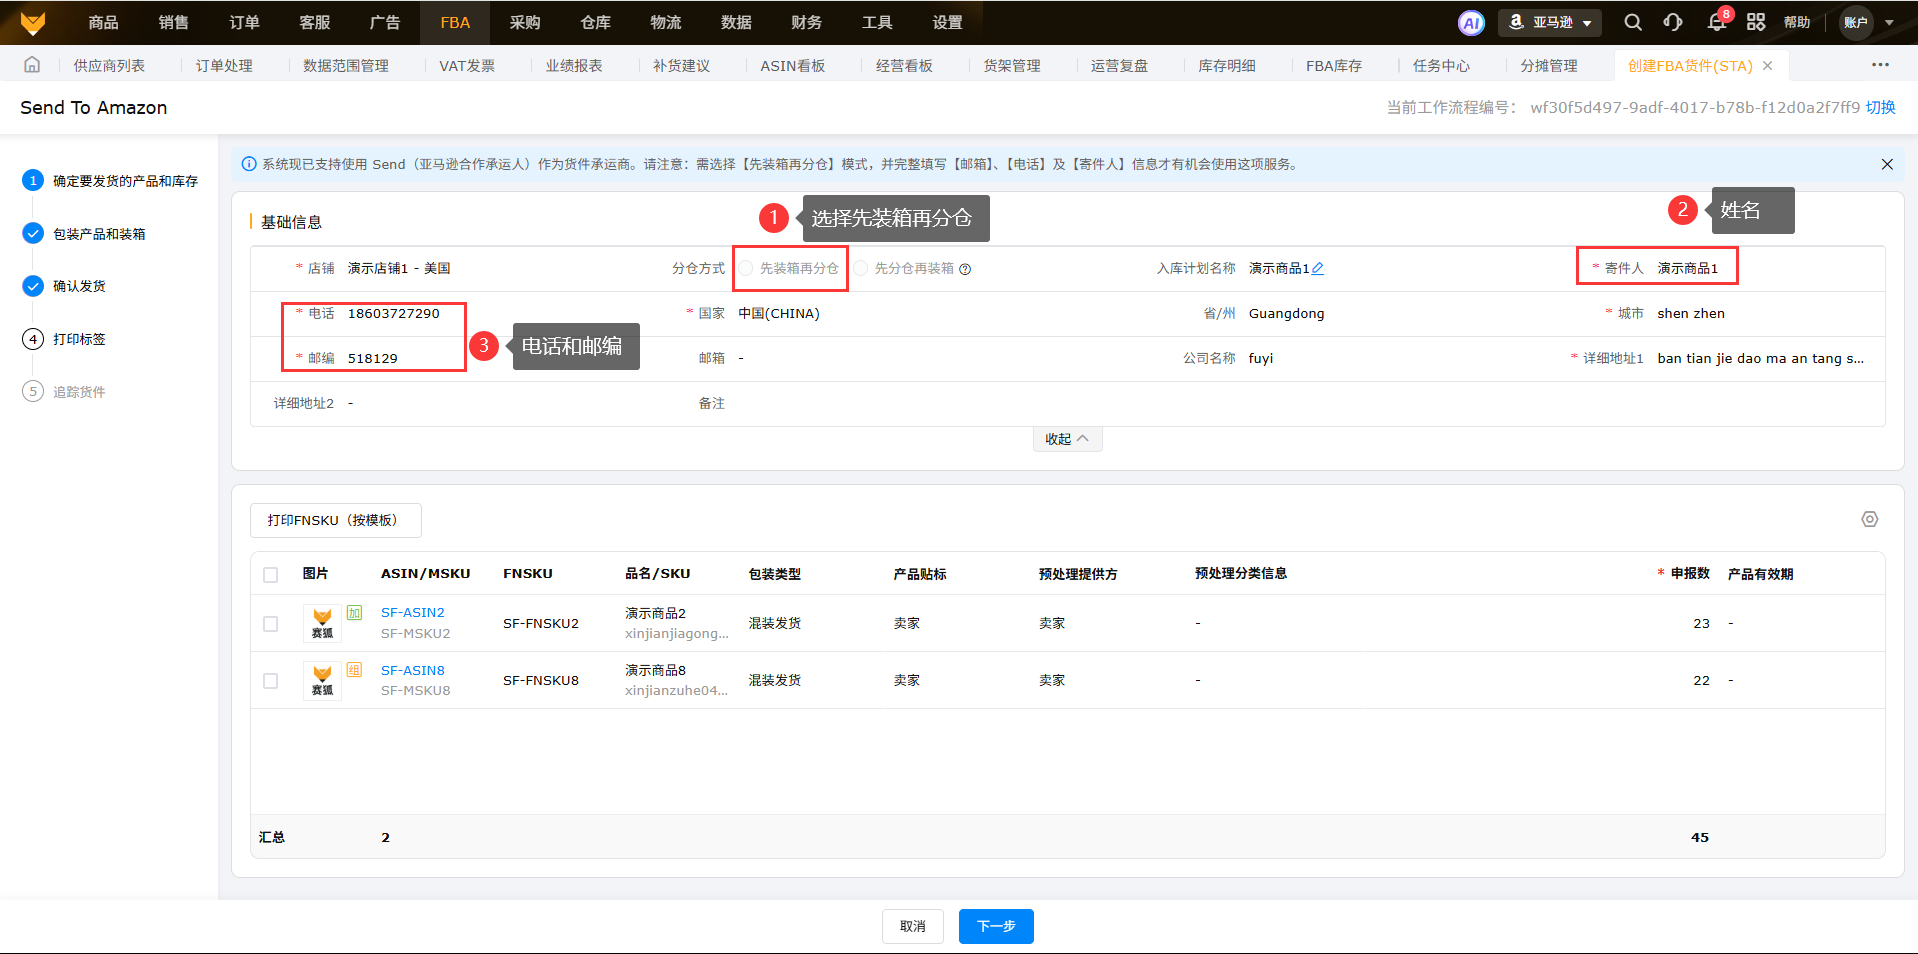Viewport: 1918px width, 954px height.
Task: Open the SF-ASIN8 product link
Action: [x=412, y=670]
